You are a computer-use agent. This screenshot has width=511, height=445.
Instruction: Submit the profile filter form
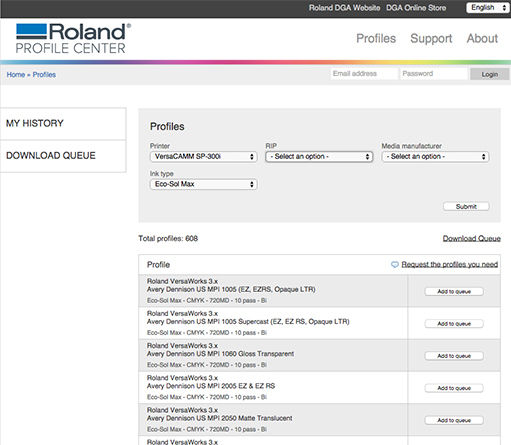(x=466, y=206)
